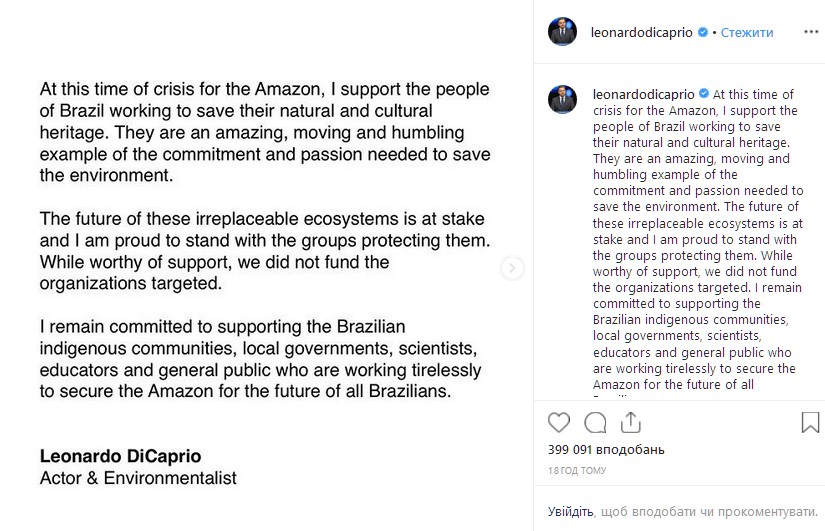
Task: Click the profile avatar beside the caption
Action: pos(562,99)
